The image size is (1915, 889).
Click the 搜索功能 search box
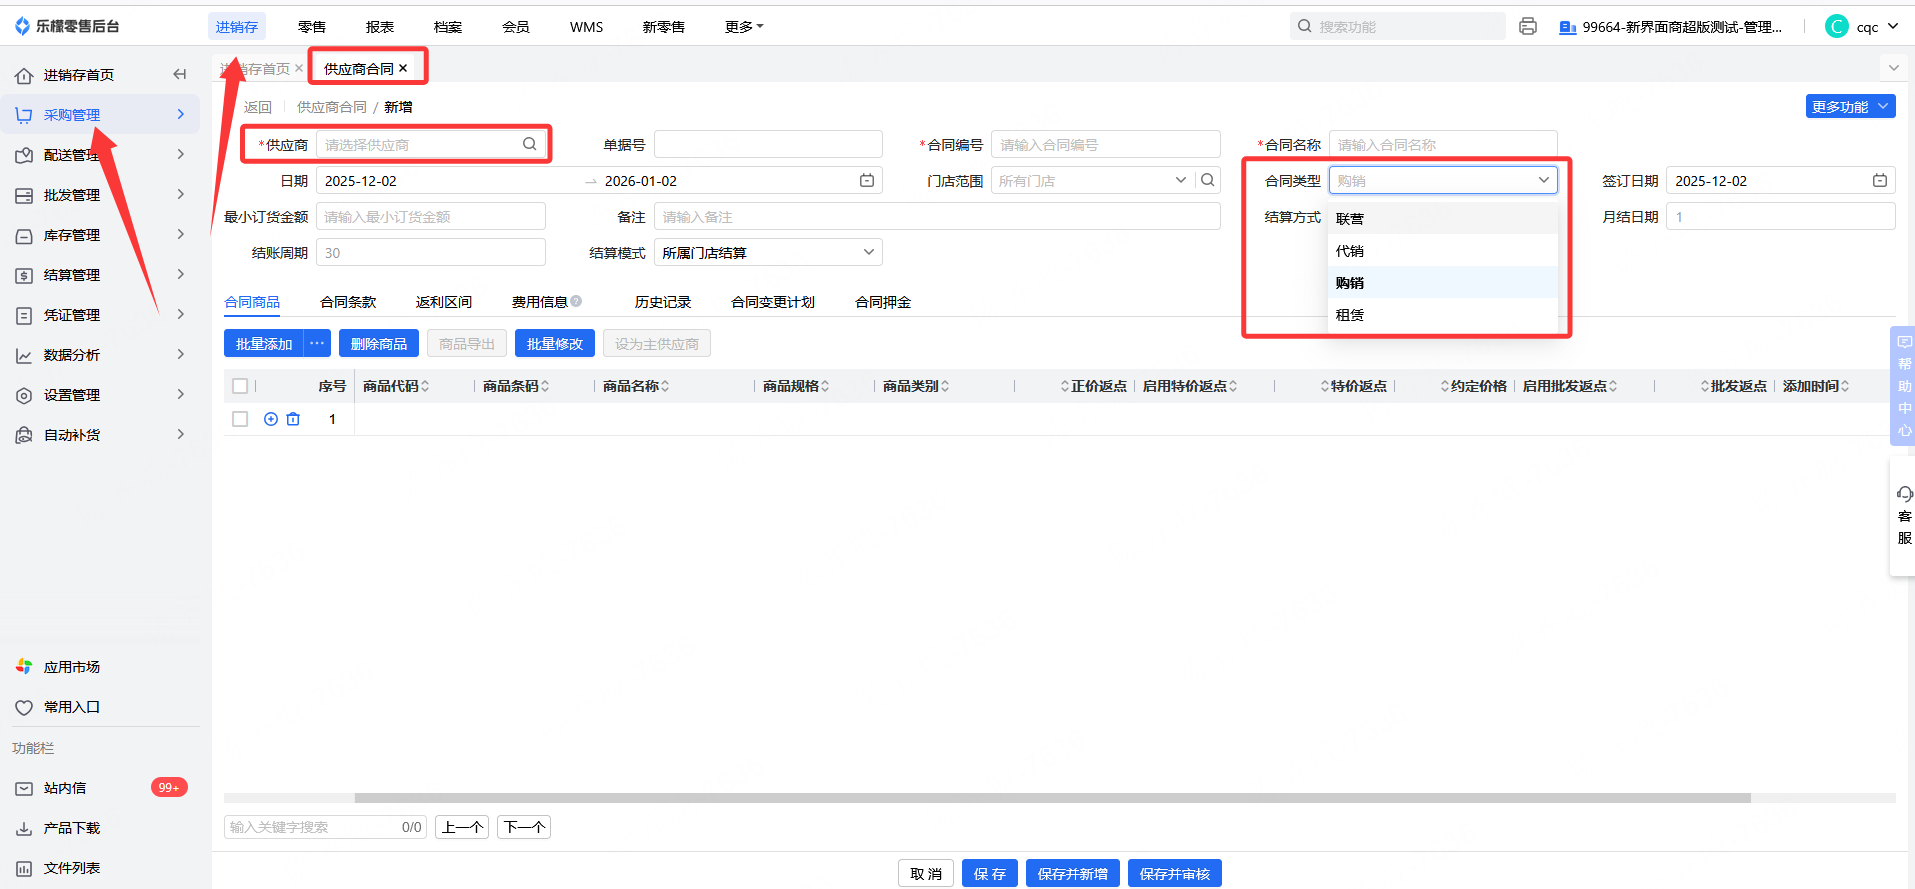click(x=1398, y=27)
